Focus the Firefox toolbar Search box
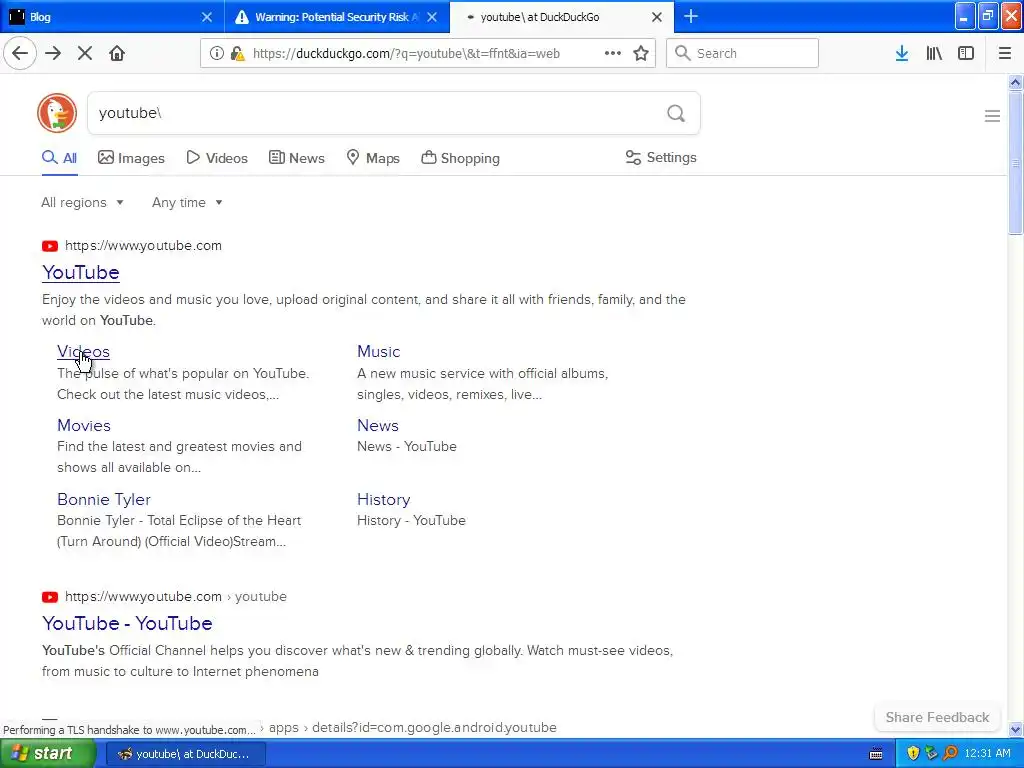This screenshot has width=1024, height=768. tap(742, 54)
